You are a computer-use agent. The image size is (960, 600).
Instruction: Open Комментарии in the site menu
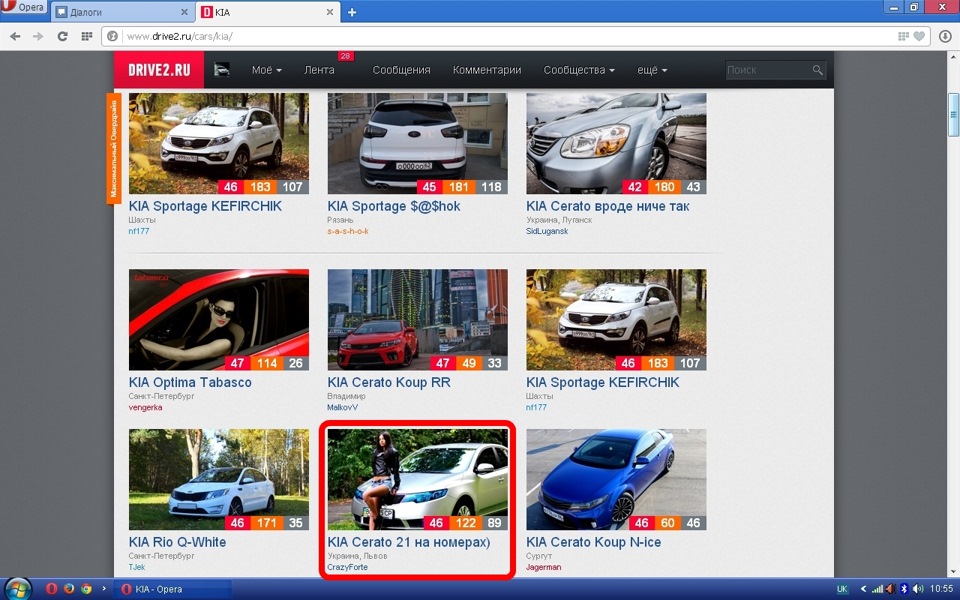487,70
